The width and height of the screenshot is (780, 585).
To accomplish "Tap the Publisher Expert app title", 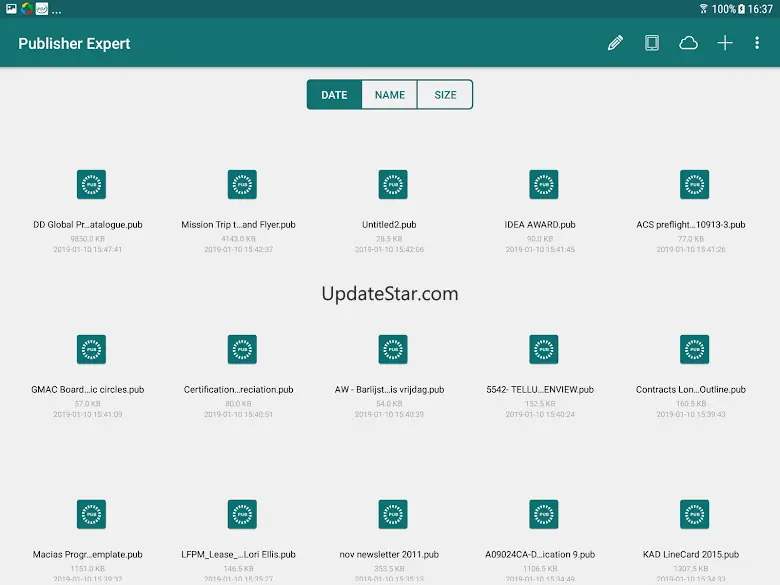I will pos(74,43).
